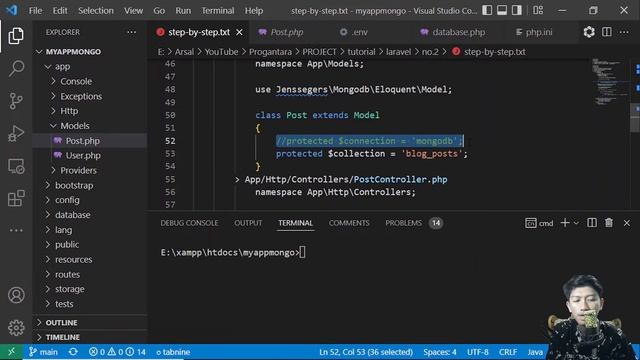The image size is (640, 360).
Task: Open Source Control view icon
Action: (16, 101)
